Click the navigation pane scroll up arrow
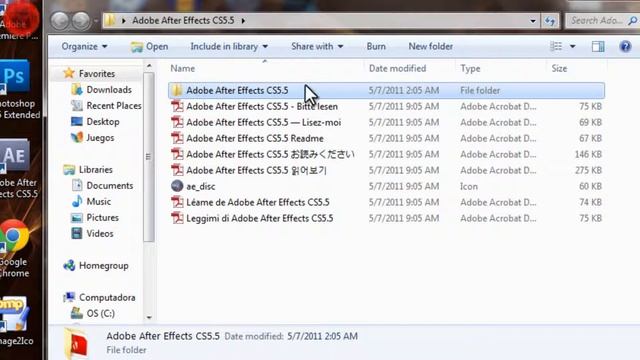The width and height of the screenshot is (640, 360). click(149, 66)
